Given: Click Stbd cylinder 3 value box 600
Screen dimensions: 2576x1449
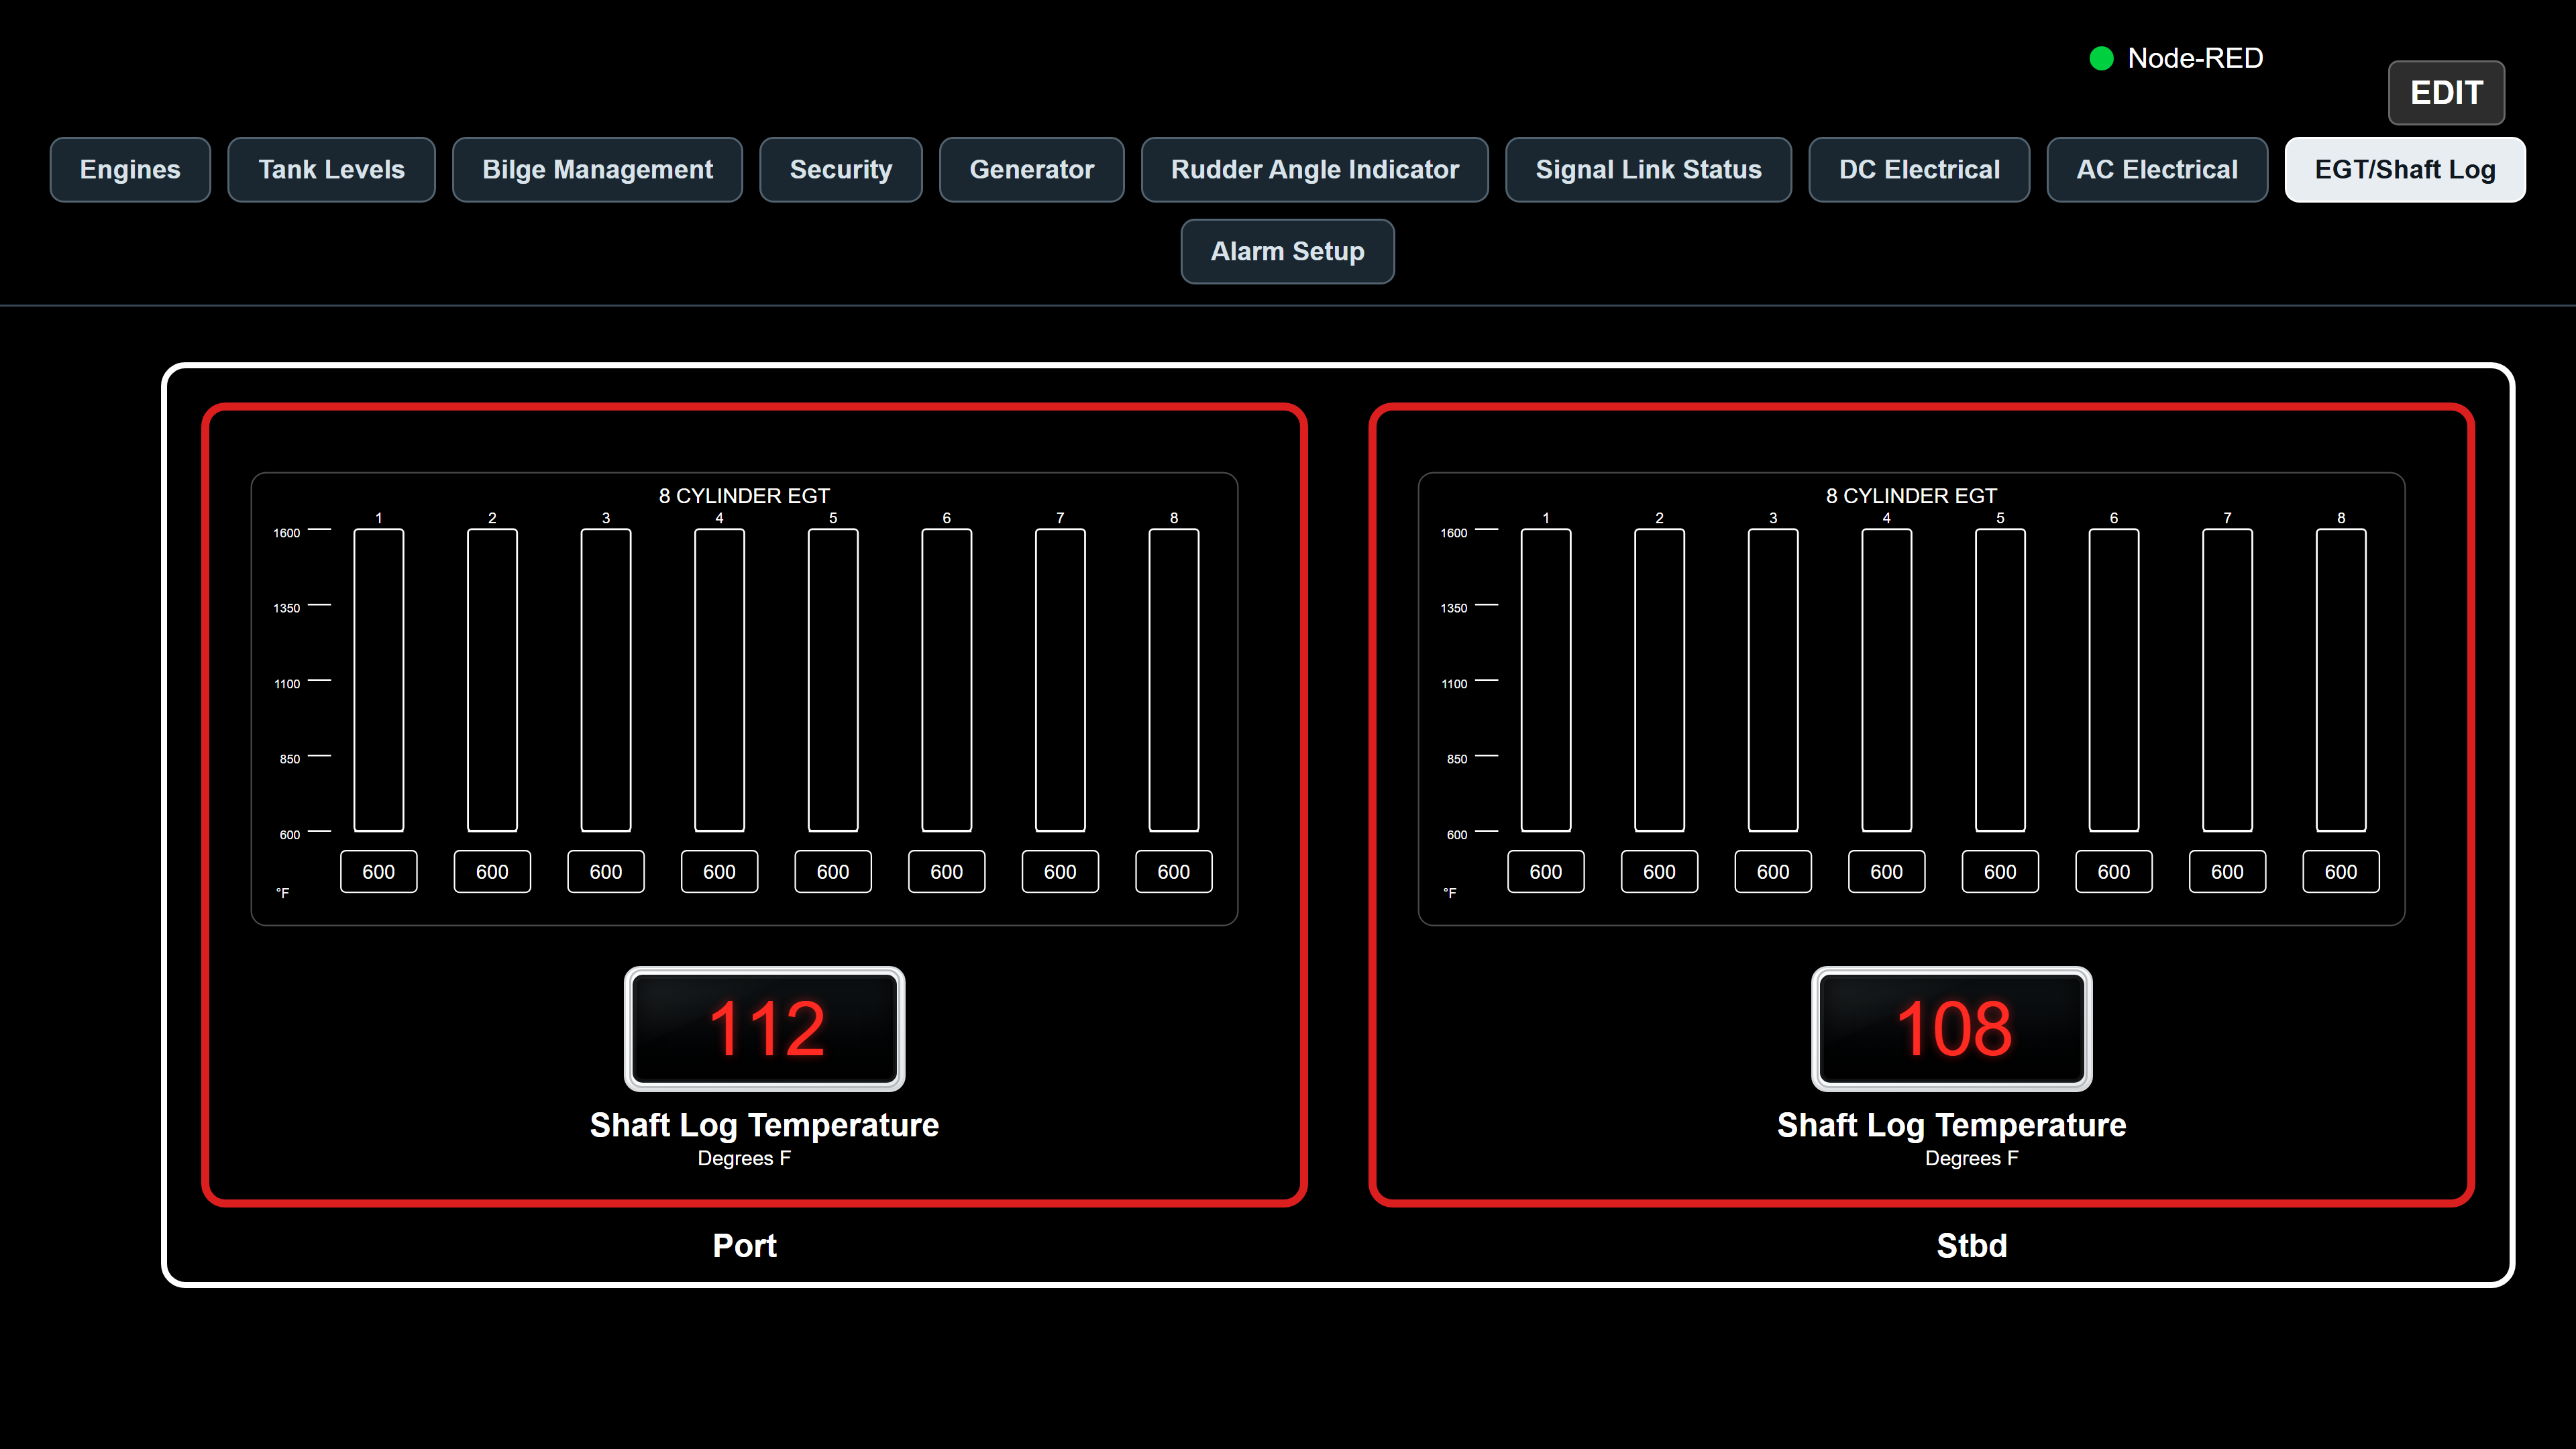Looking at the screenshot, I should (1773, 872).
